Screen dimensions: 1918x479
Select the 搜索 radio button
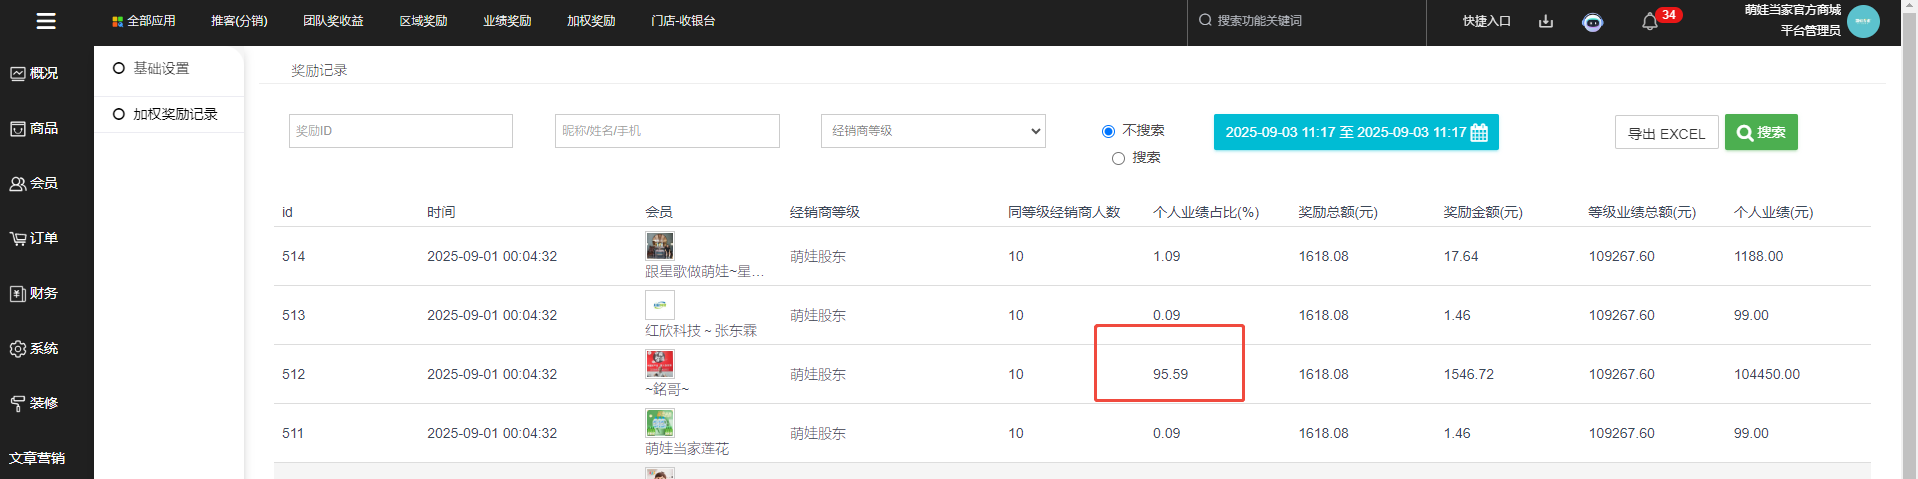(1118, 158)
